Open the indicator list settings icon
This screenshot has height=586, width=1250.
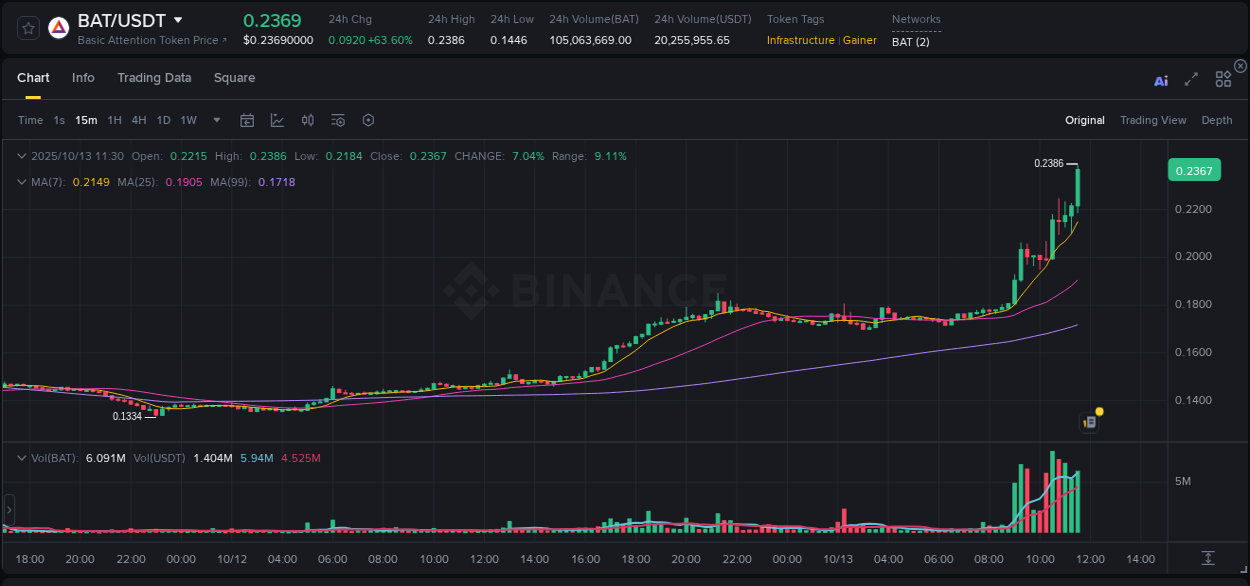coord(337,120)
